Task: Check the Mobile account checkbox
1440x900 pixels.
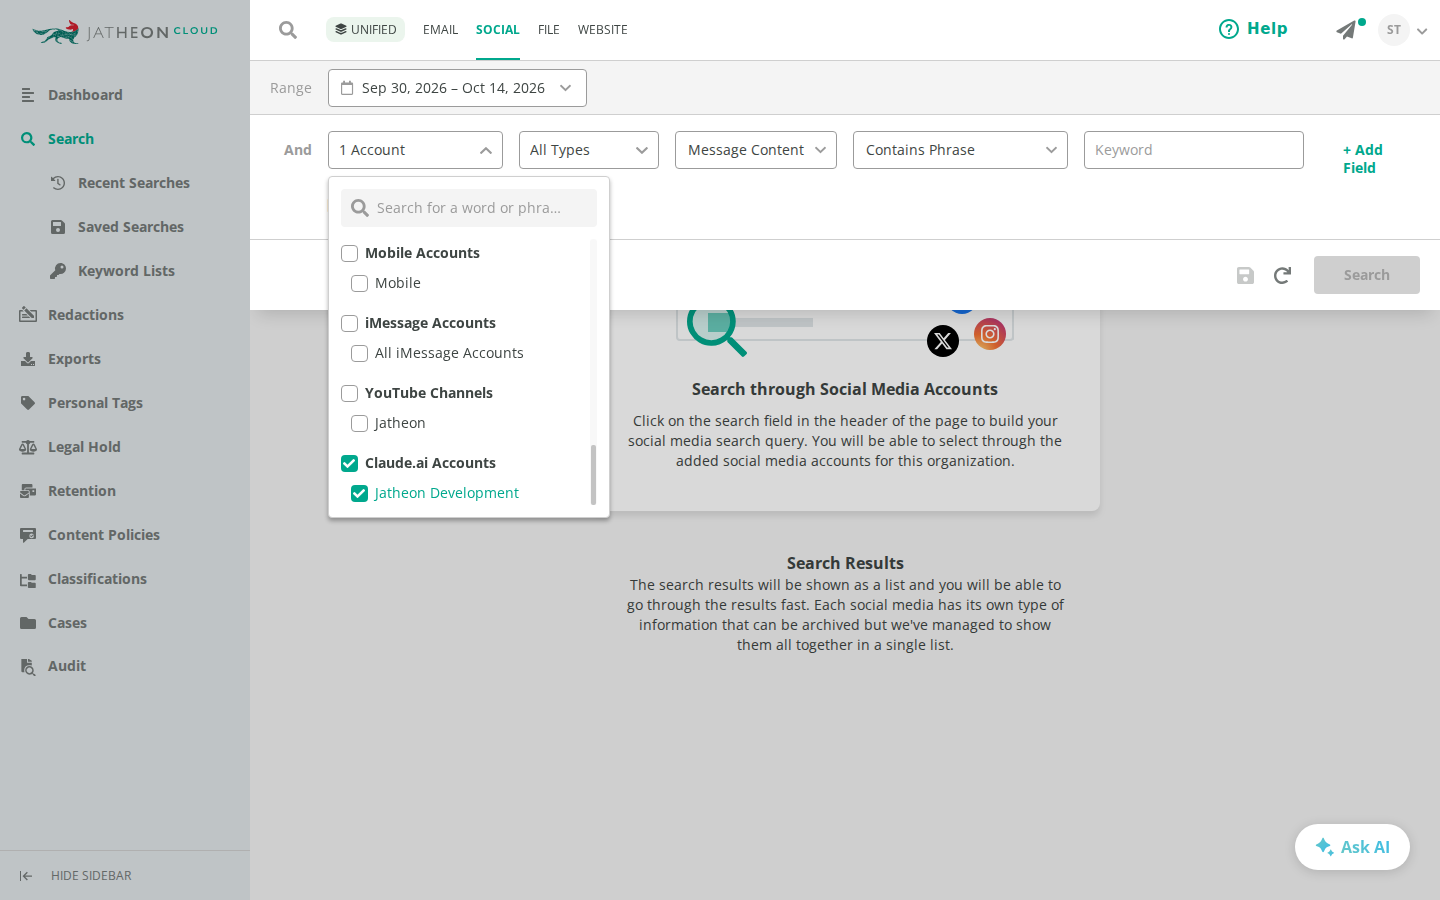Action: (360, 283)
